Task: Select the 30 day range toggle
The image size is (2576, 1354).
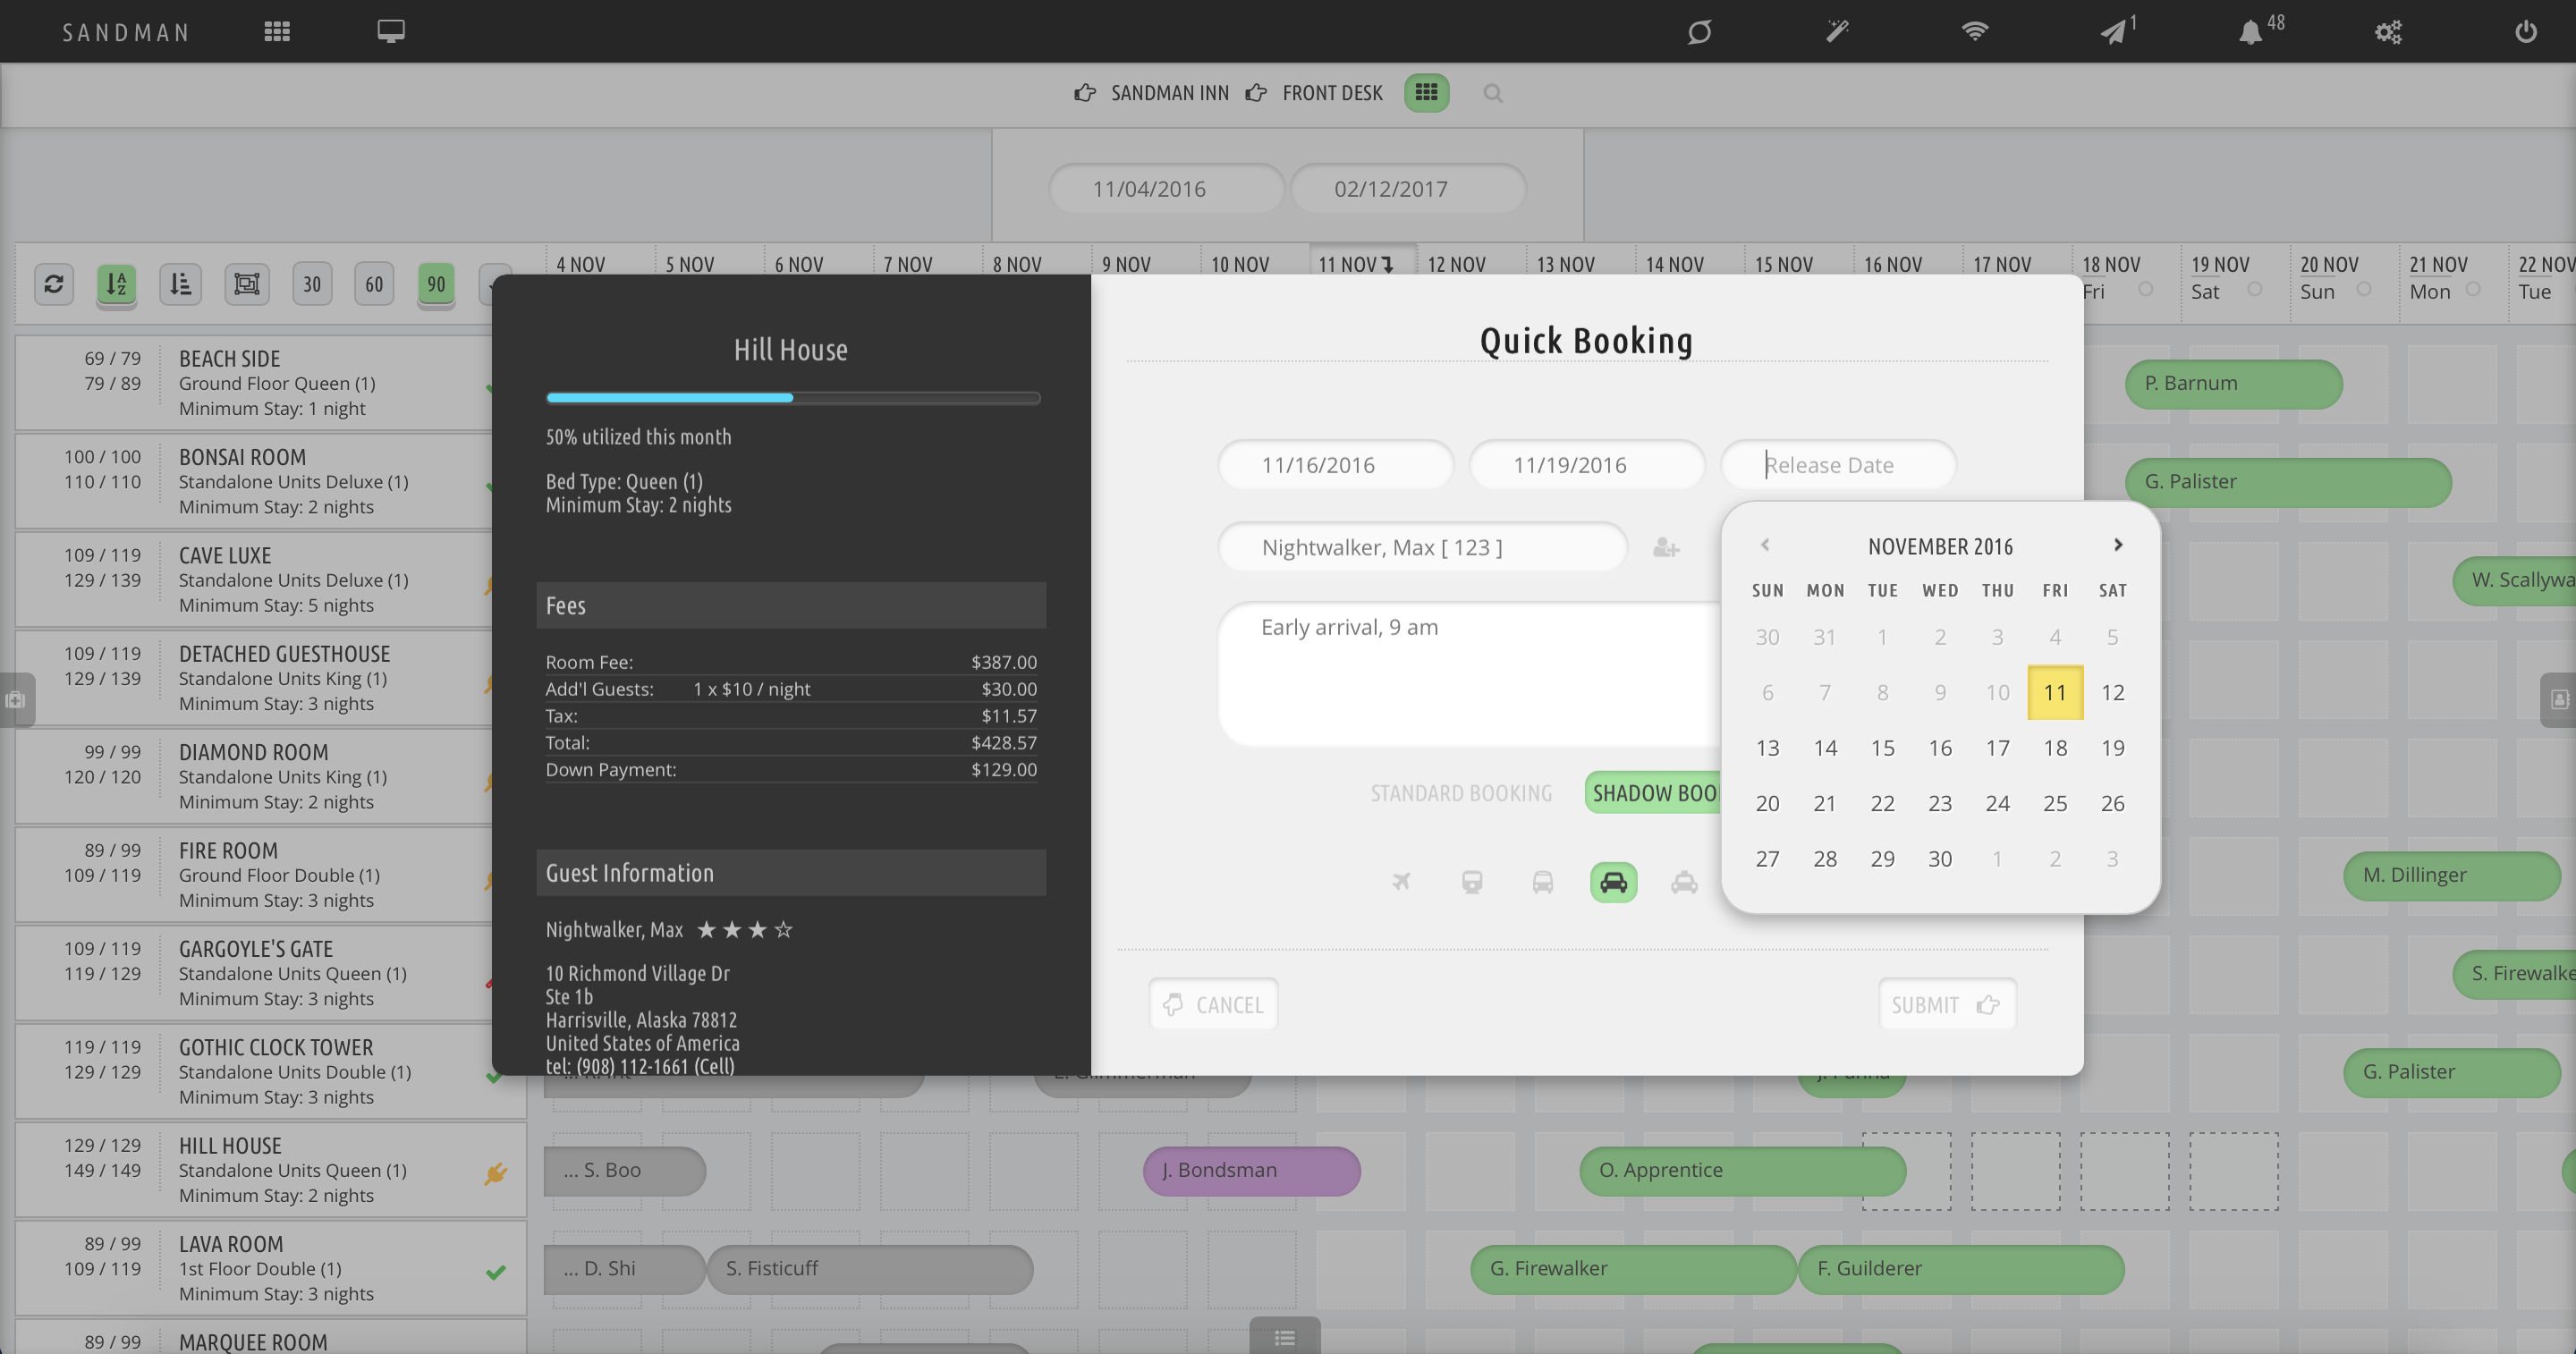Action: (x=312, y=284)
